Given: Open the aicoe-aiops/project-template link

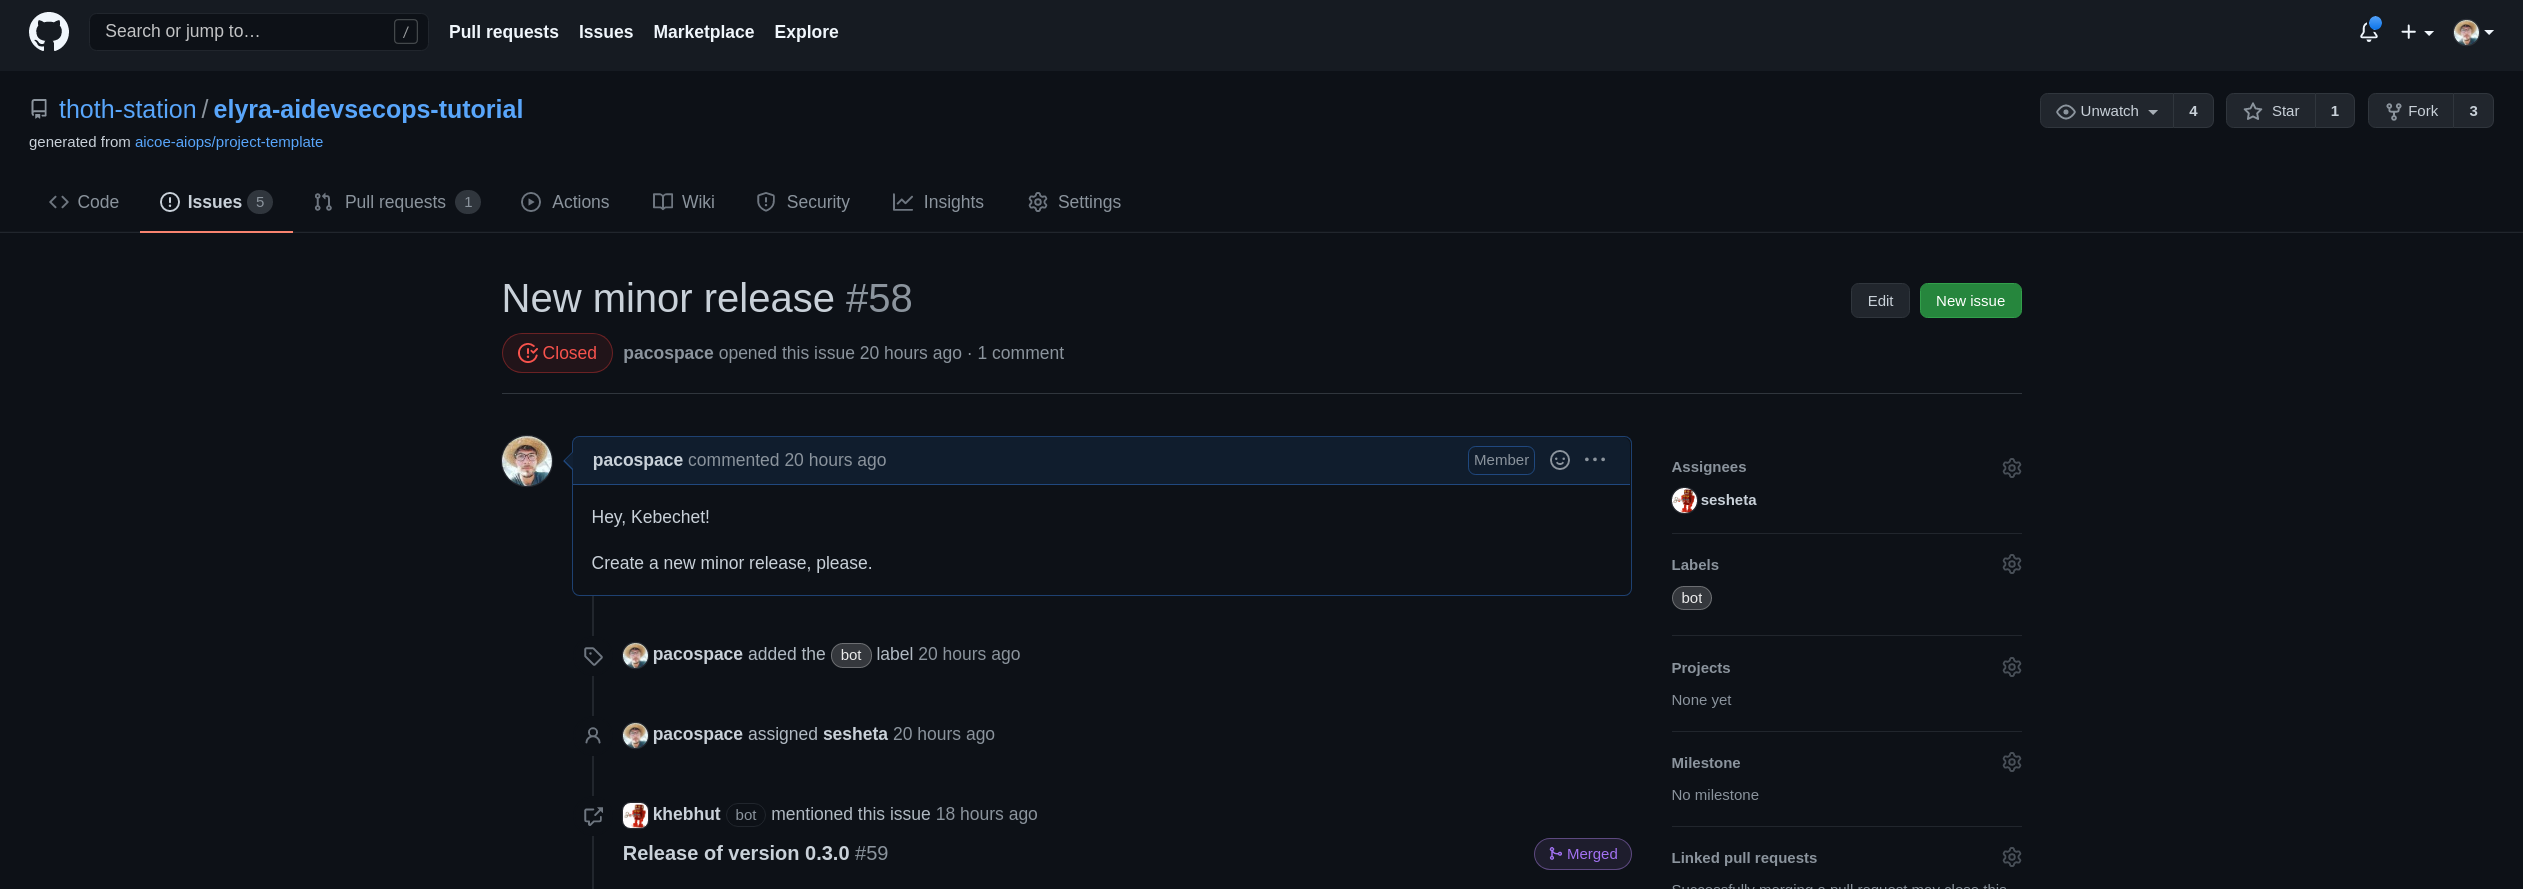Looking at the screenshot, I should pyautogui.click(x=229, y=142).
